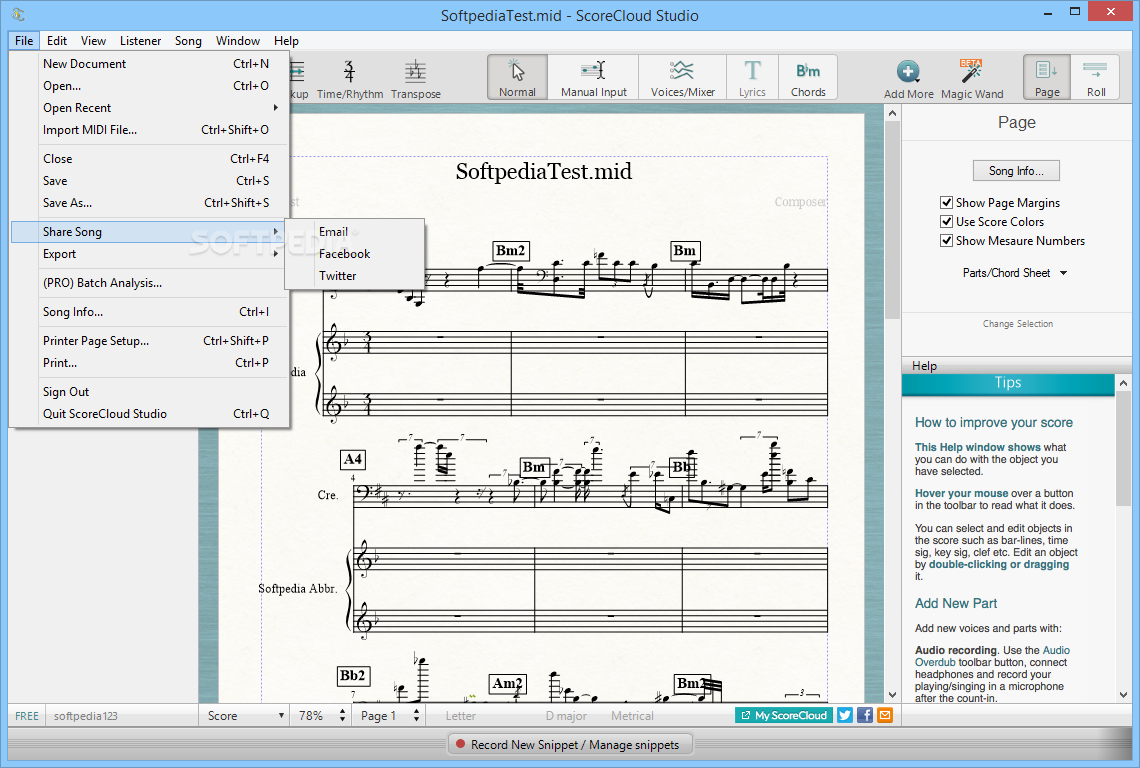Click Record New Snippet / Manage snippets
Image resolution: width=1140 pixels, height=768 pixels.
(x=571, y=744)
